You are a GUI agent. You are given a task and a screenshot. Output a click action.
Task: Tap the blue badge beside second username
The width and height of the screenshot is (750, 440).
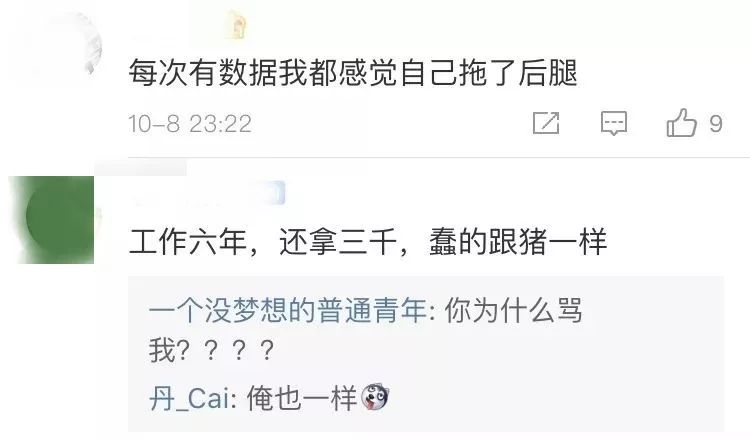tap(276, 193)
